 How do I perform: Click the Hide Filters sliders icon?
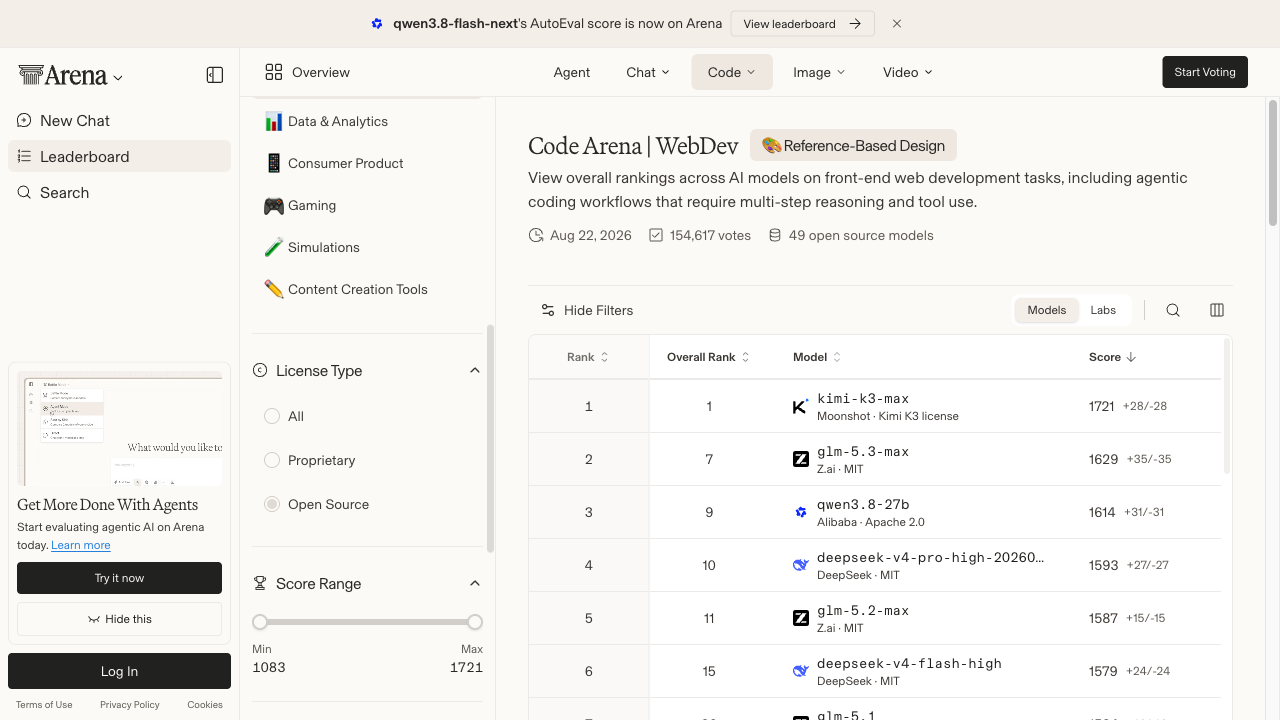click(x=548, y=310)
